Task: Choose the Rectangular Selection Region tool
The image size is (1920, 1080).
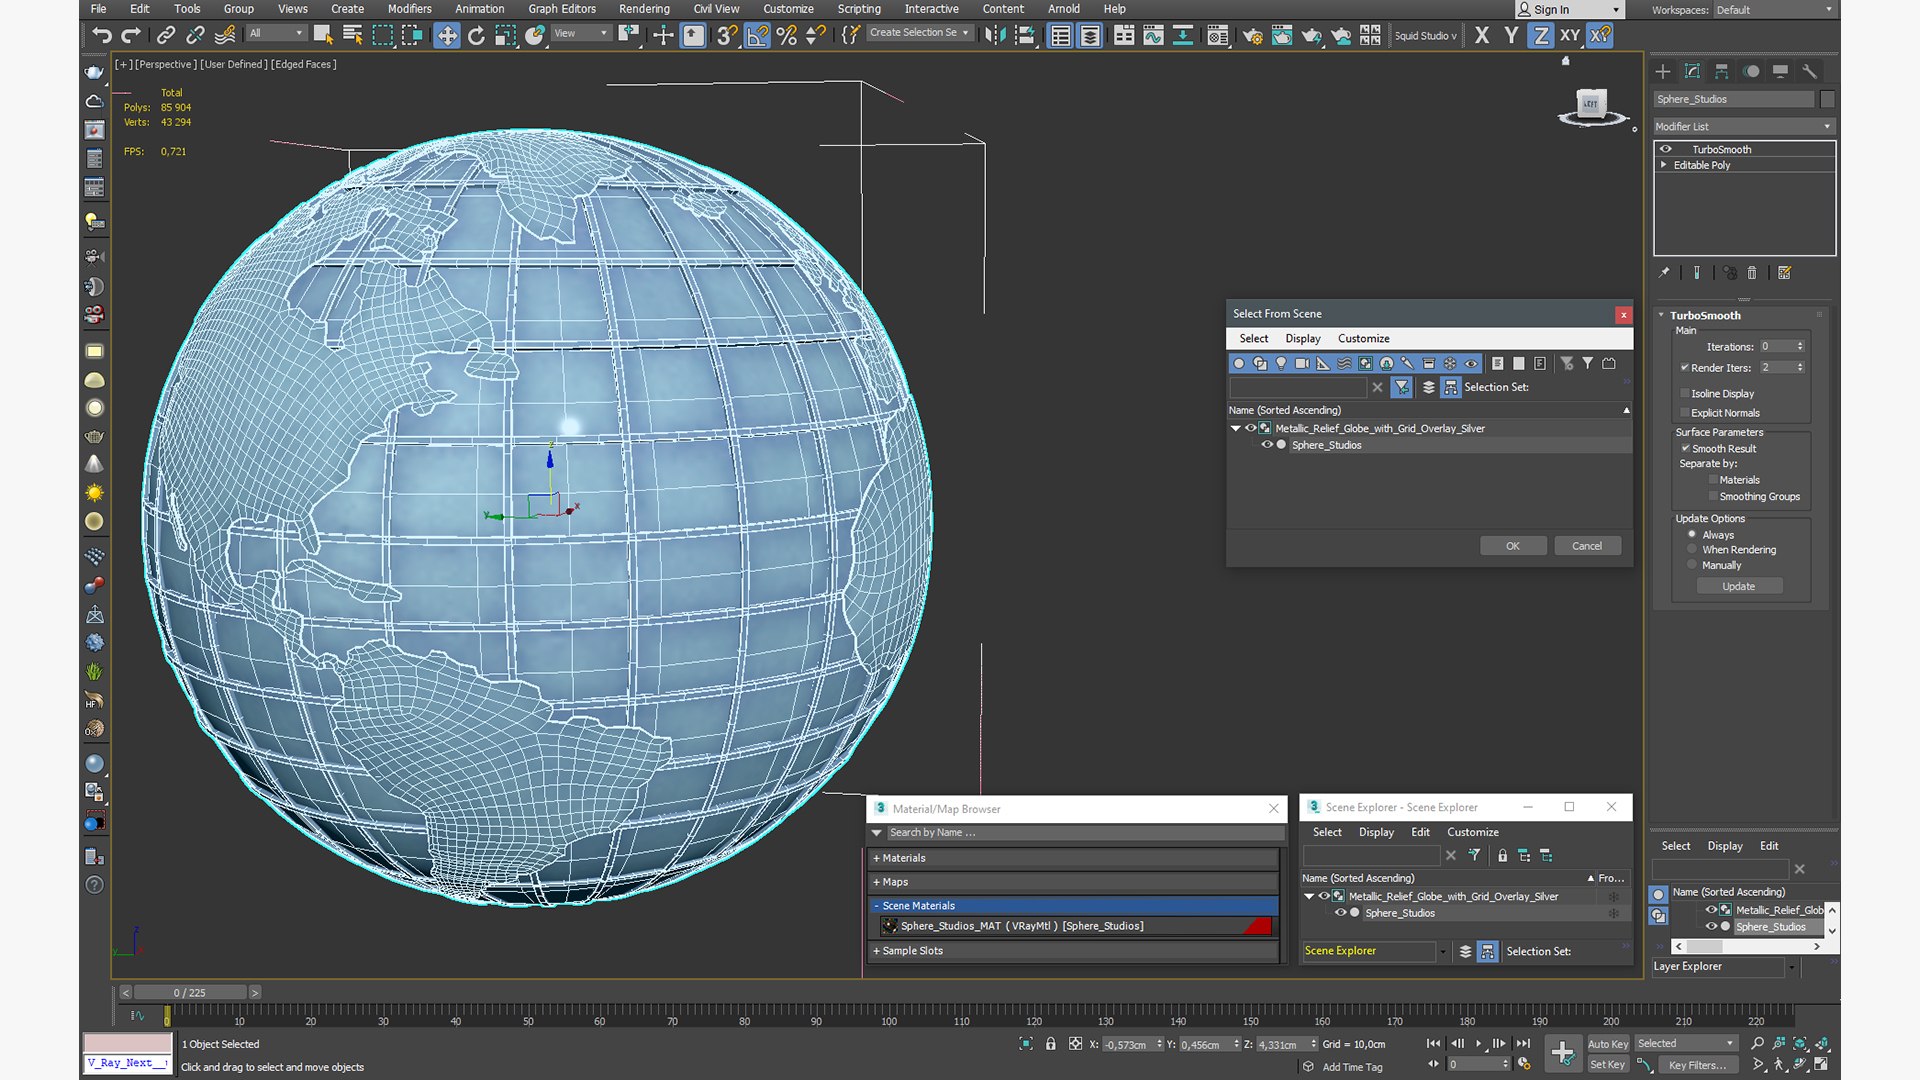Action: click(382, 36)
